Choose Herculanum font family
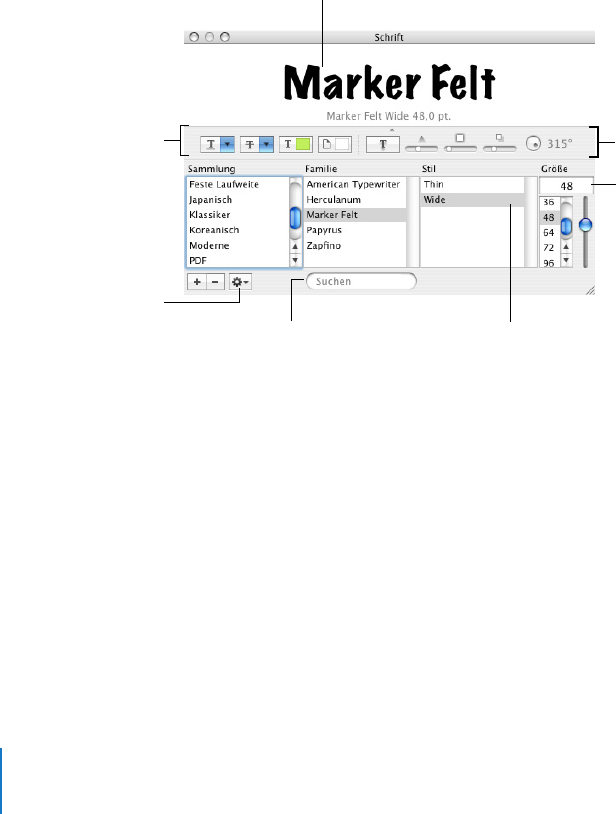 click(x=355, y=200)
